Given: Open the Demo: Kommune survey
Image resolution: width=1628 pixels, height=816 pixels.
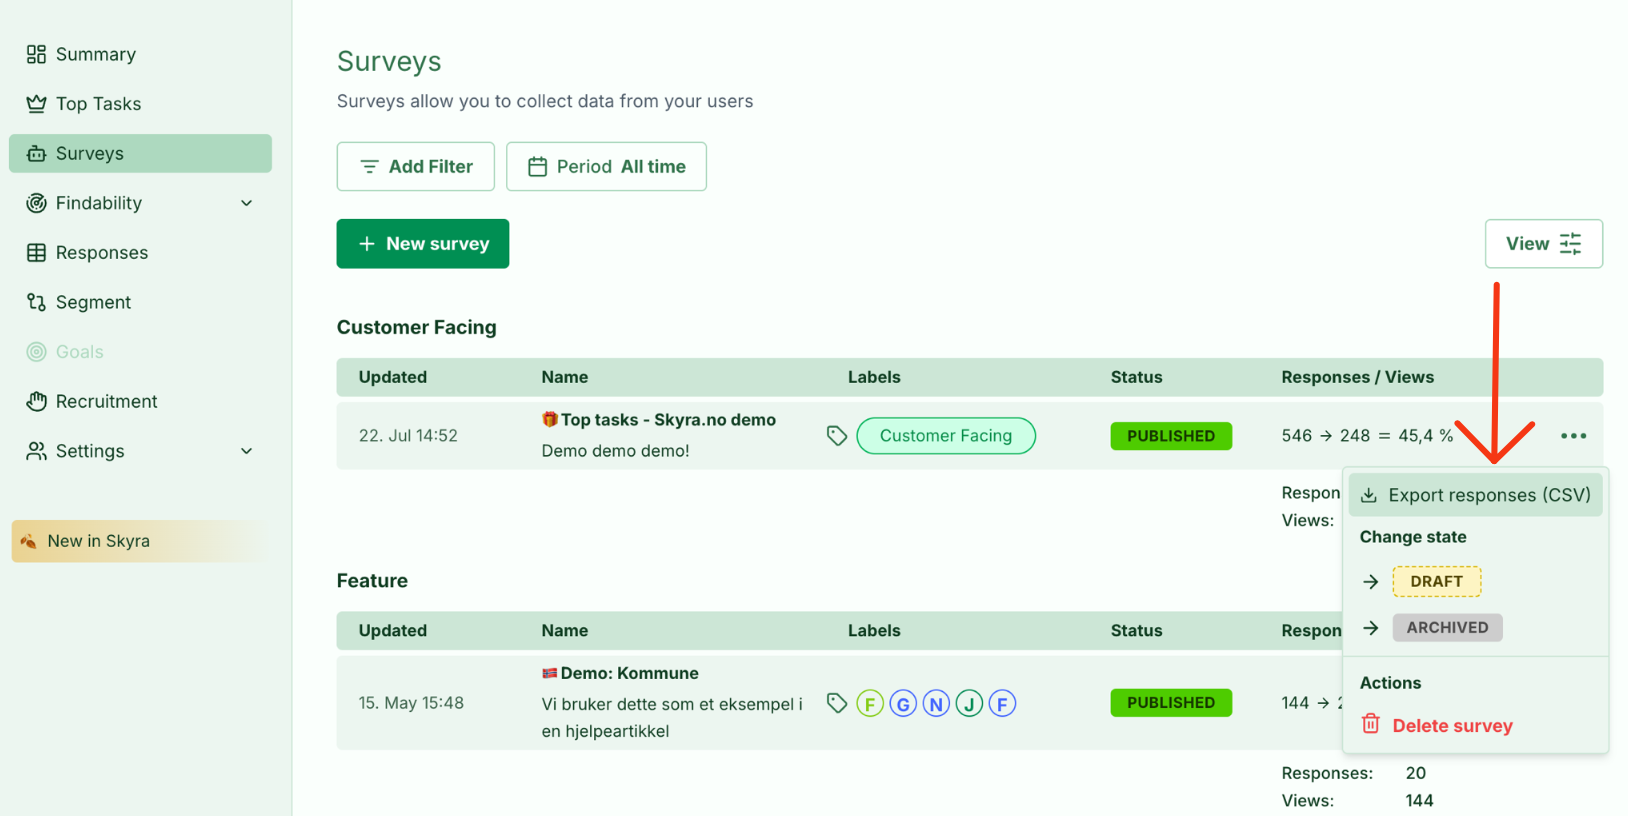Looking at the screenshot, I should pos(629,674).
